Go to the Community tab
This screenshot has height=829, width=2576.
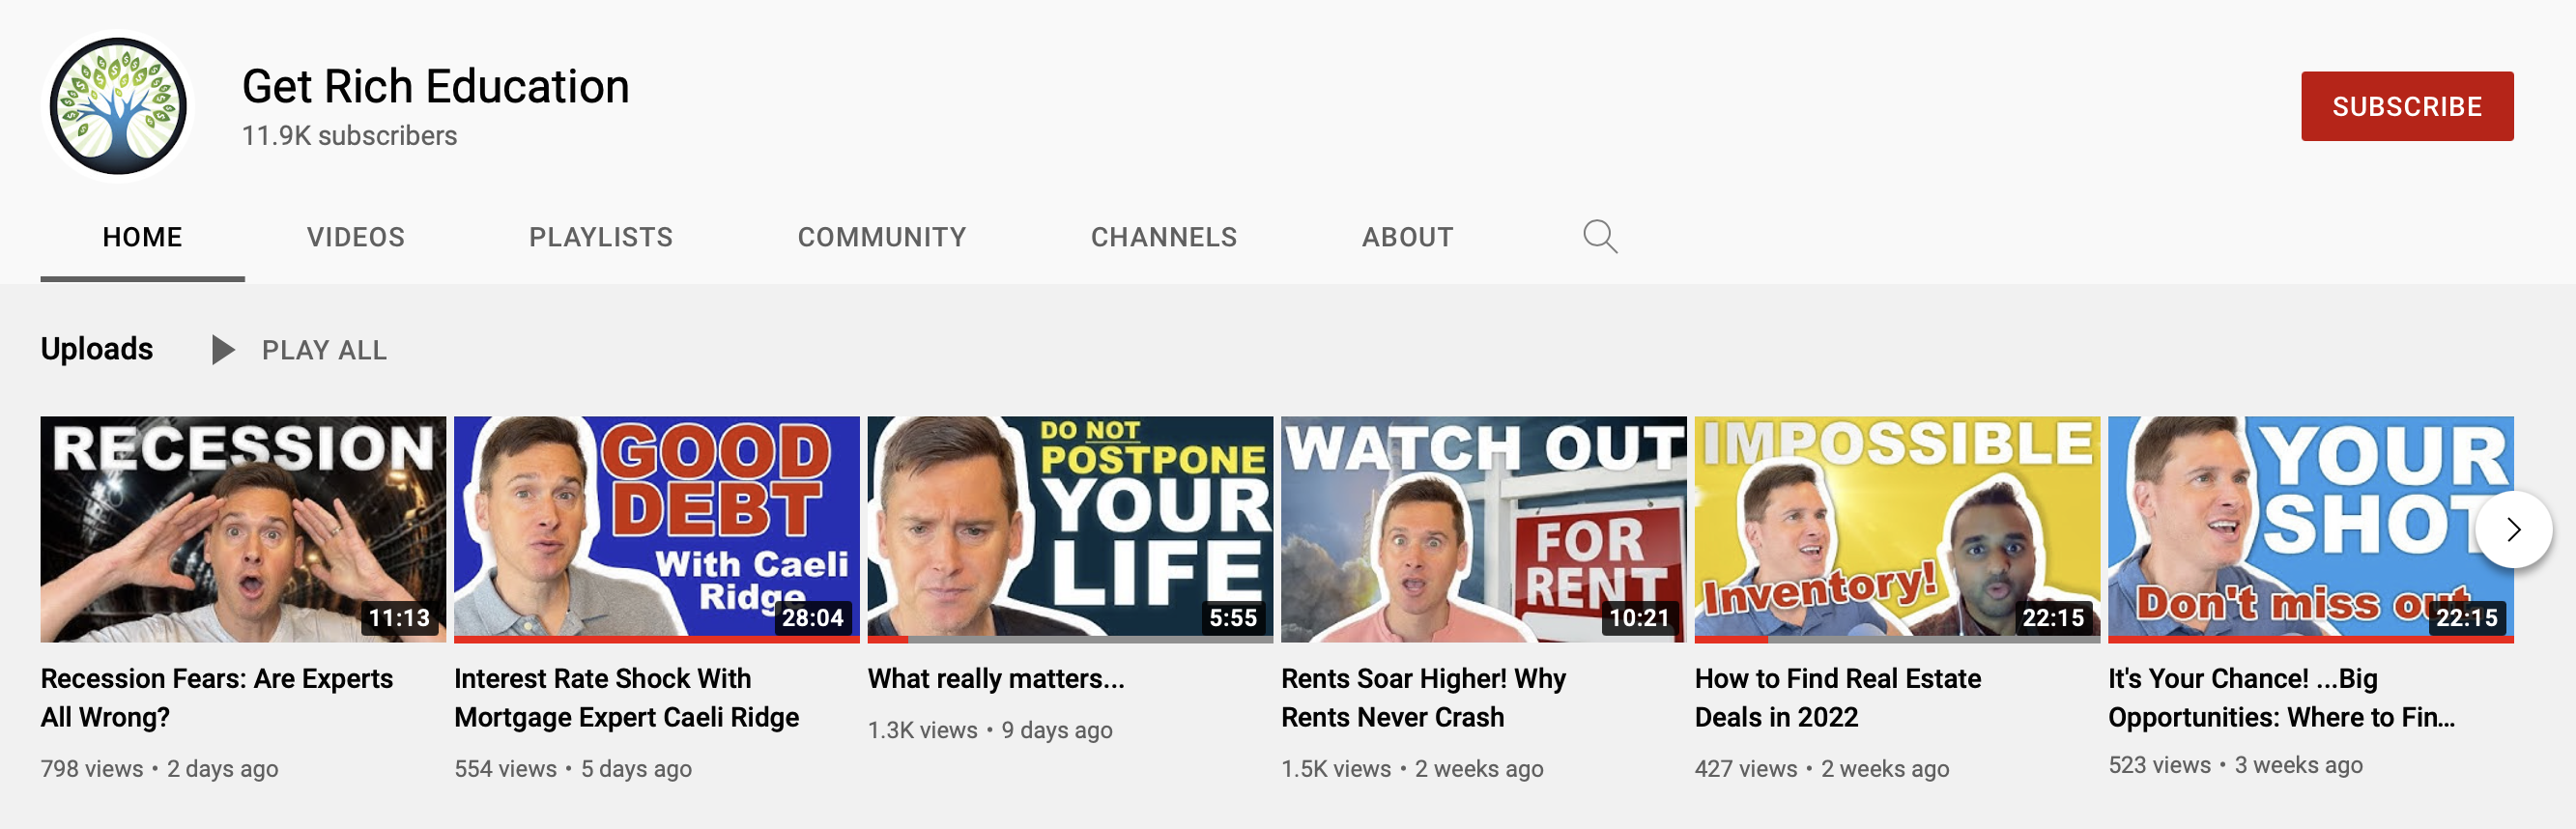click(881, 237)
